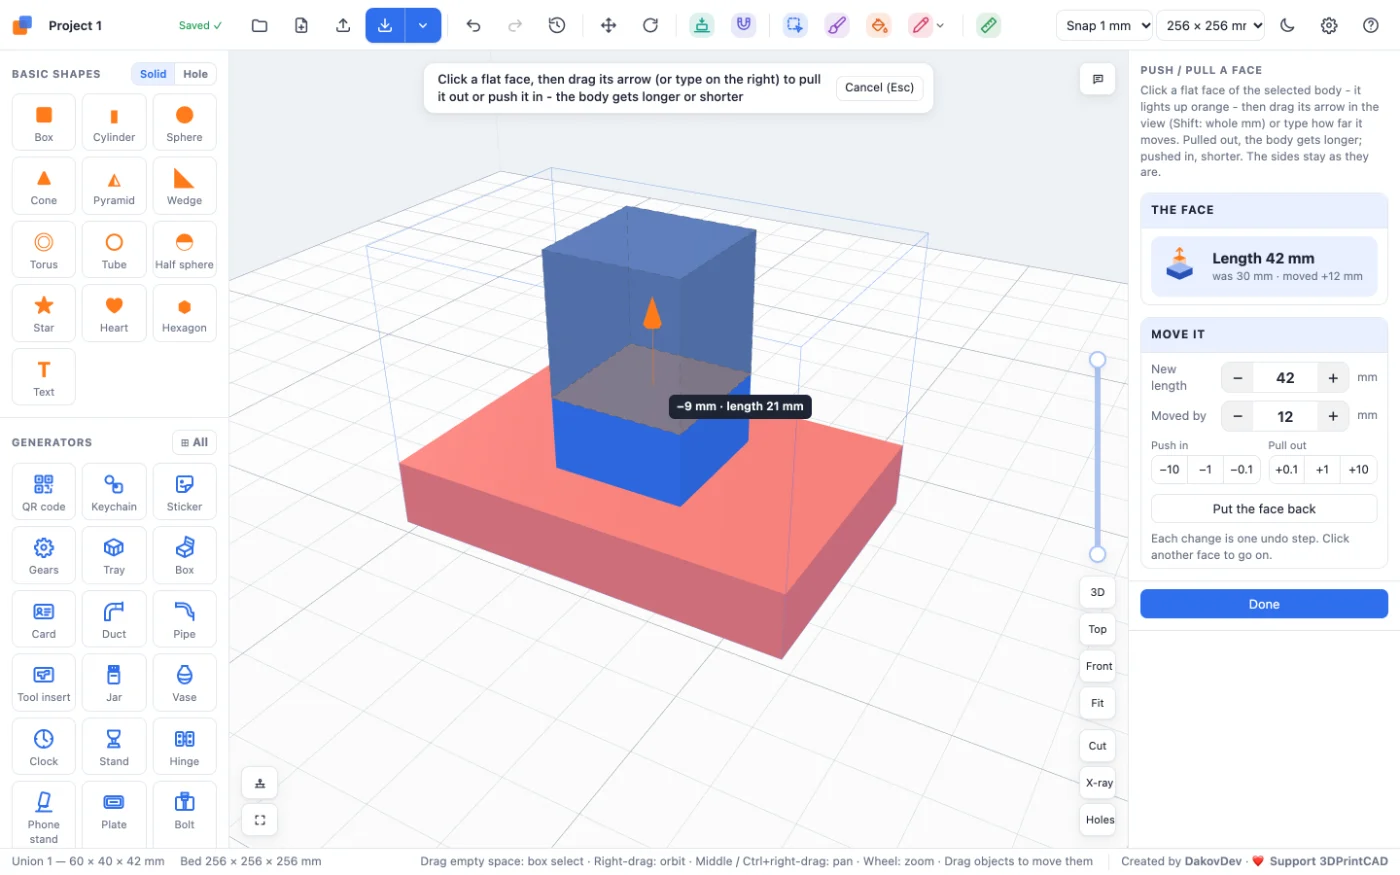Screen dimensions: 1400x875
Task: Open the history clock icon
Action: pos(557,25)
